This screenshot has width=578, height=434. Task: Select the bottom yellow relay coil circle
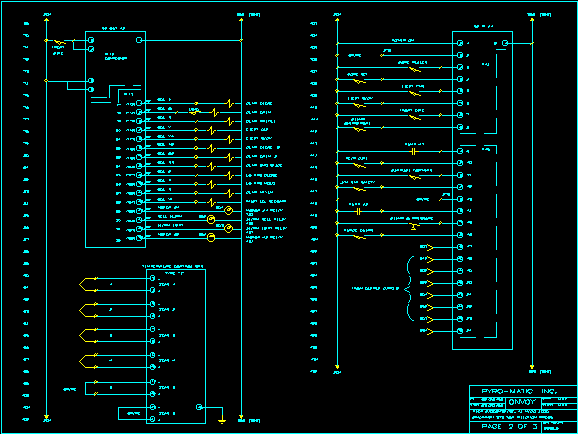point(211,238)
